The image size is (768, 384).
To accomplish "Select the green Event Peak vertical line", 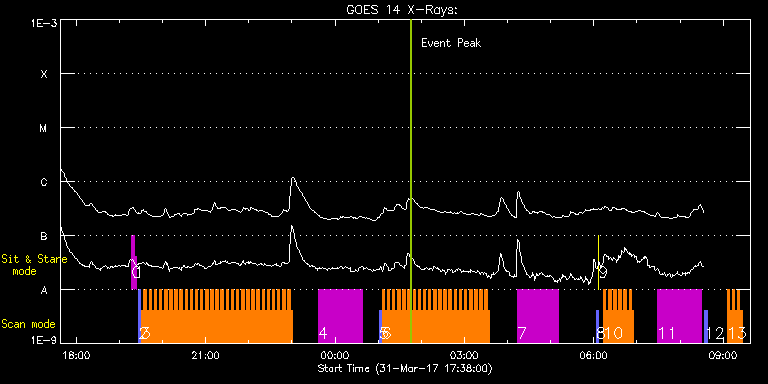I will click(411, 181).
